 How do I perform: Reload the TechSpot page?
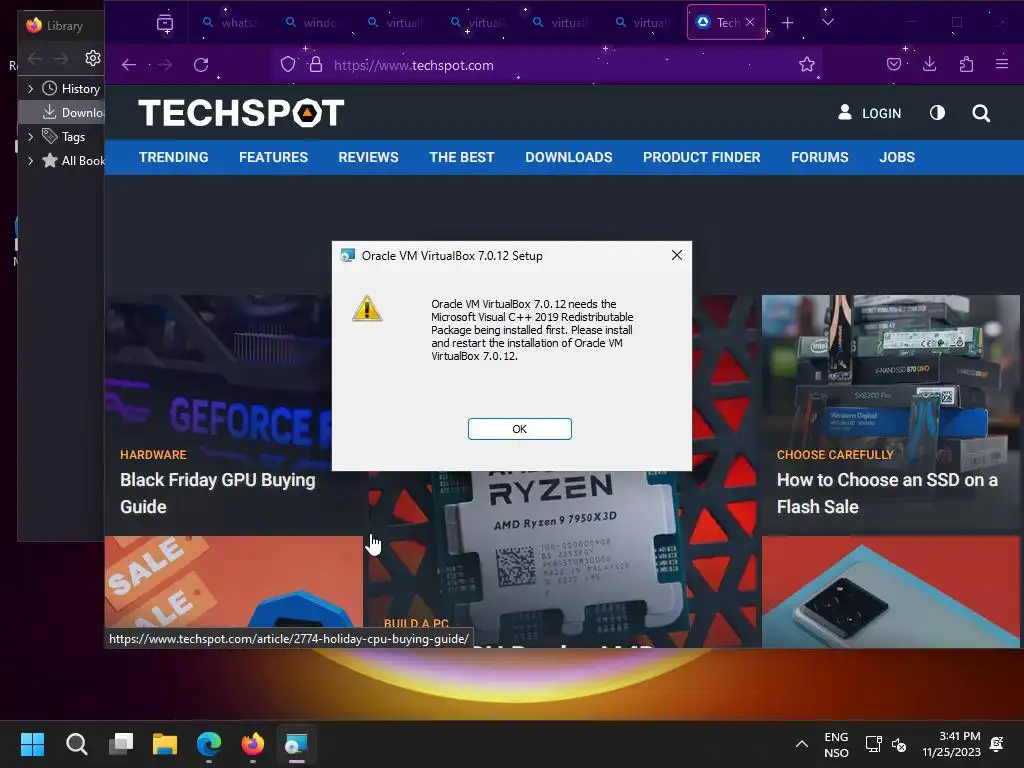201,65
